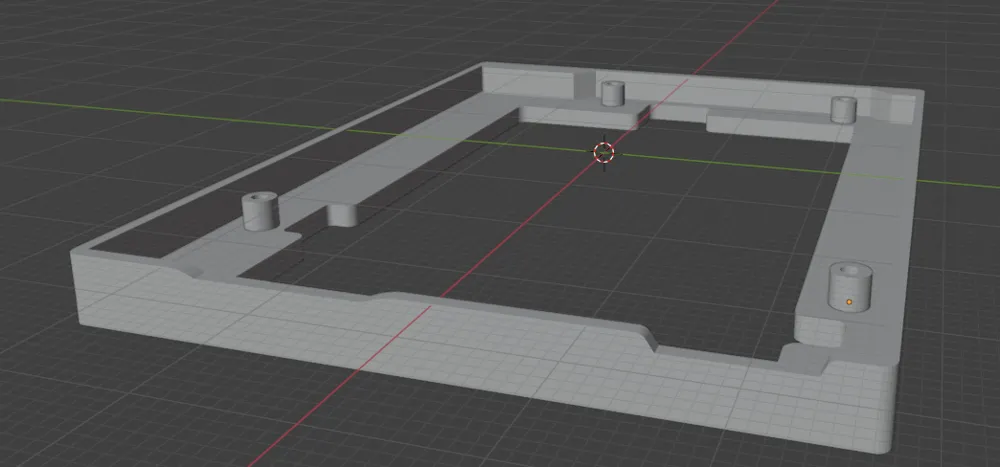Viewport: 1000px width, 467px height.
Task: Select the right rail's flat top surface
Action: [870, 200]
